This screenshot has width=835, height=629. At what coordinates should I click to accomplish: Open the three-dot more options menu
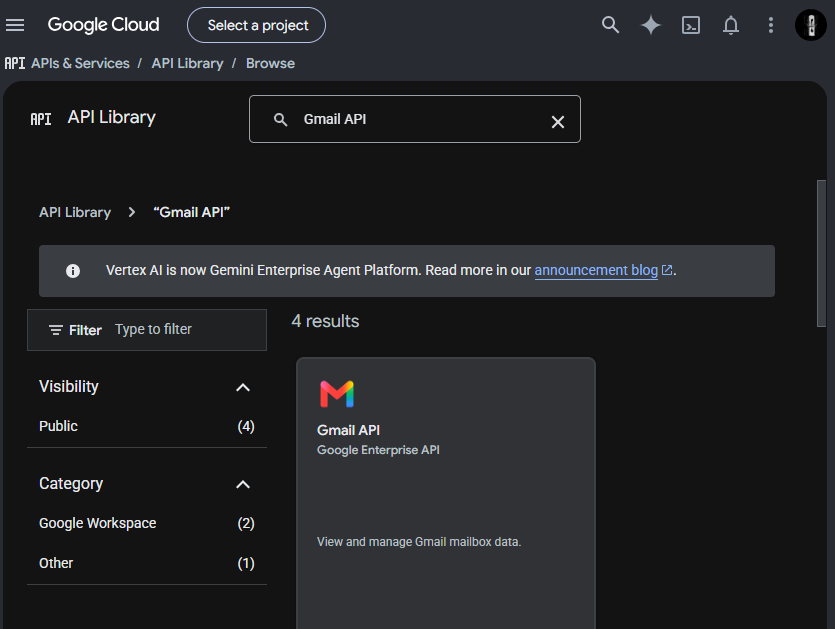pos(771,25)
